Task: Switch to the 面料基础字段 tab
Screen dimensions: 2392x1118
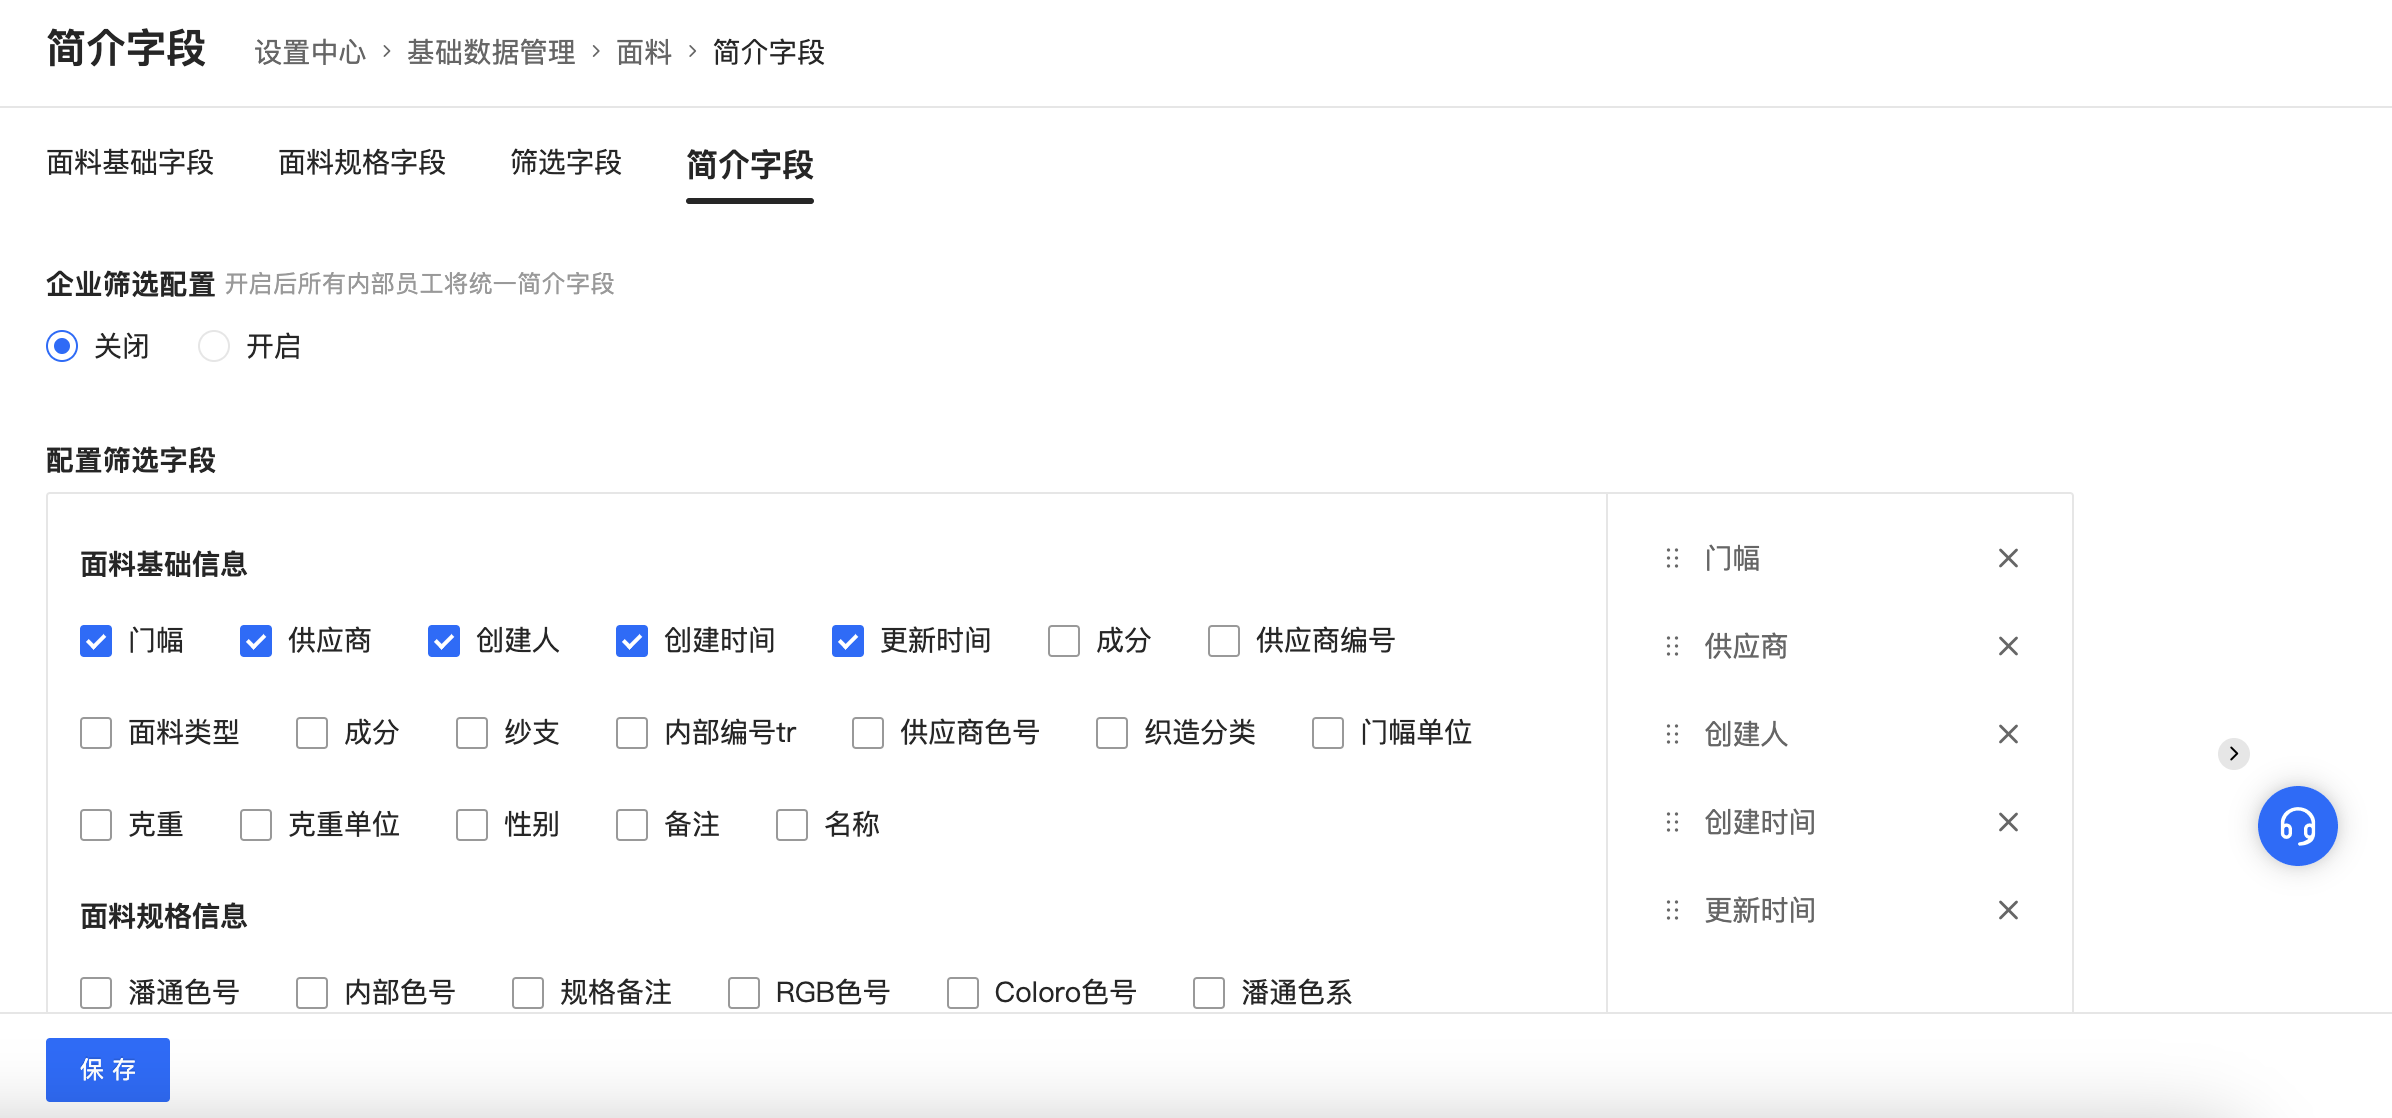Action: coord(130,163)
